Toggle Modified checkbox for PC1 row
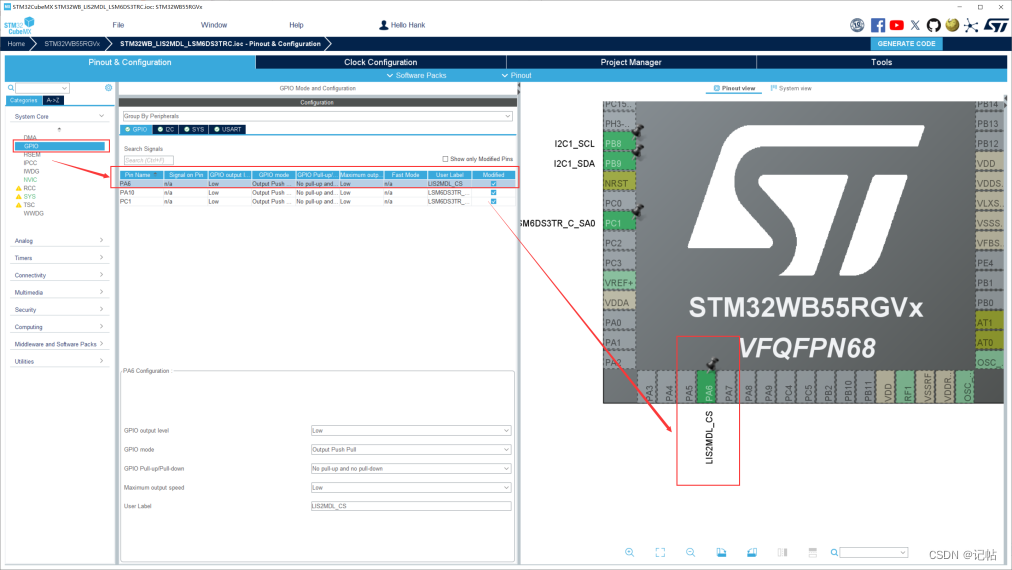 (x=494, y=201)
